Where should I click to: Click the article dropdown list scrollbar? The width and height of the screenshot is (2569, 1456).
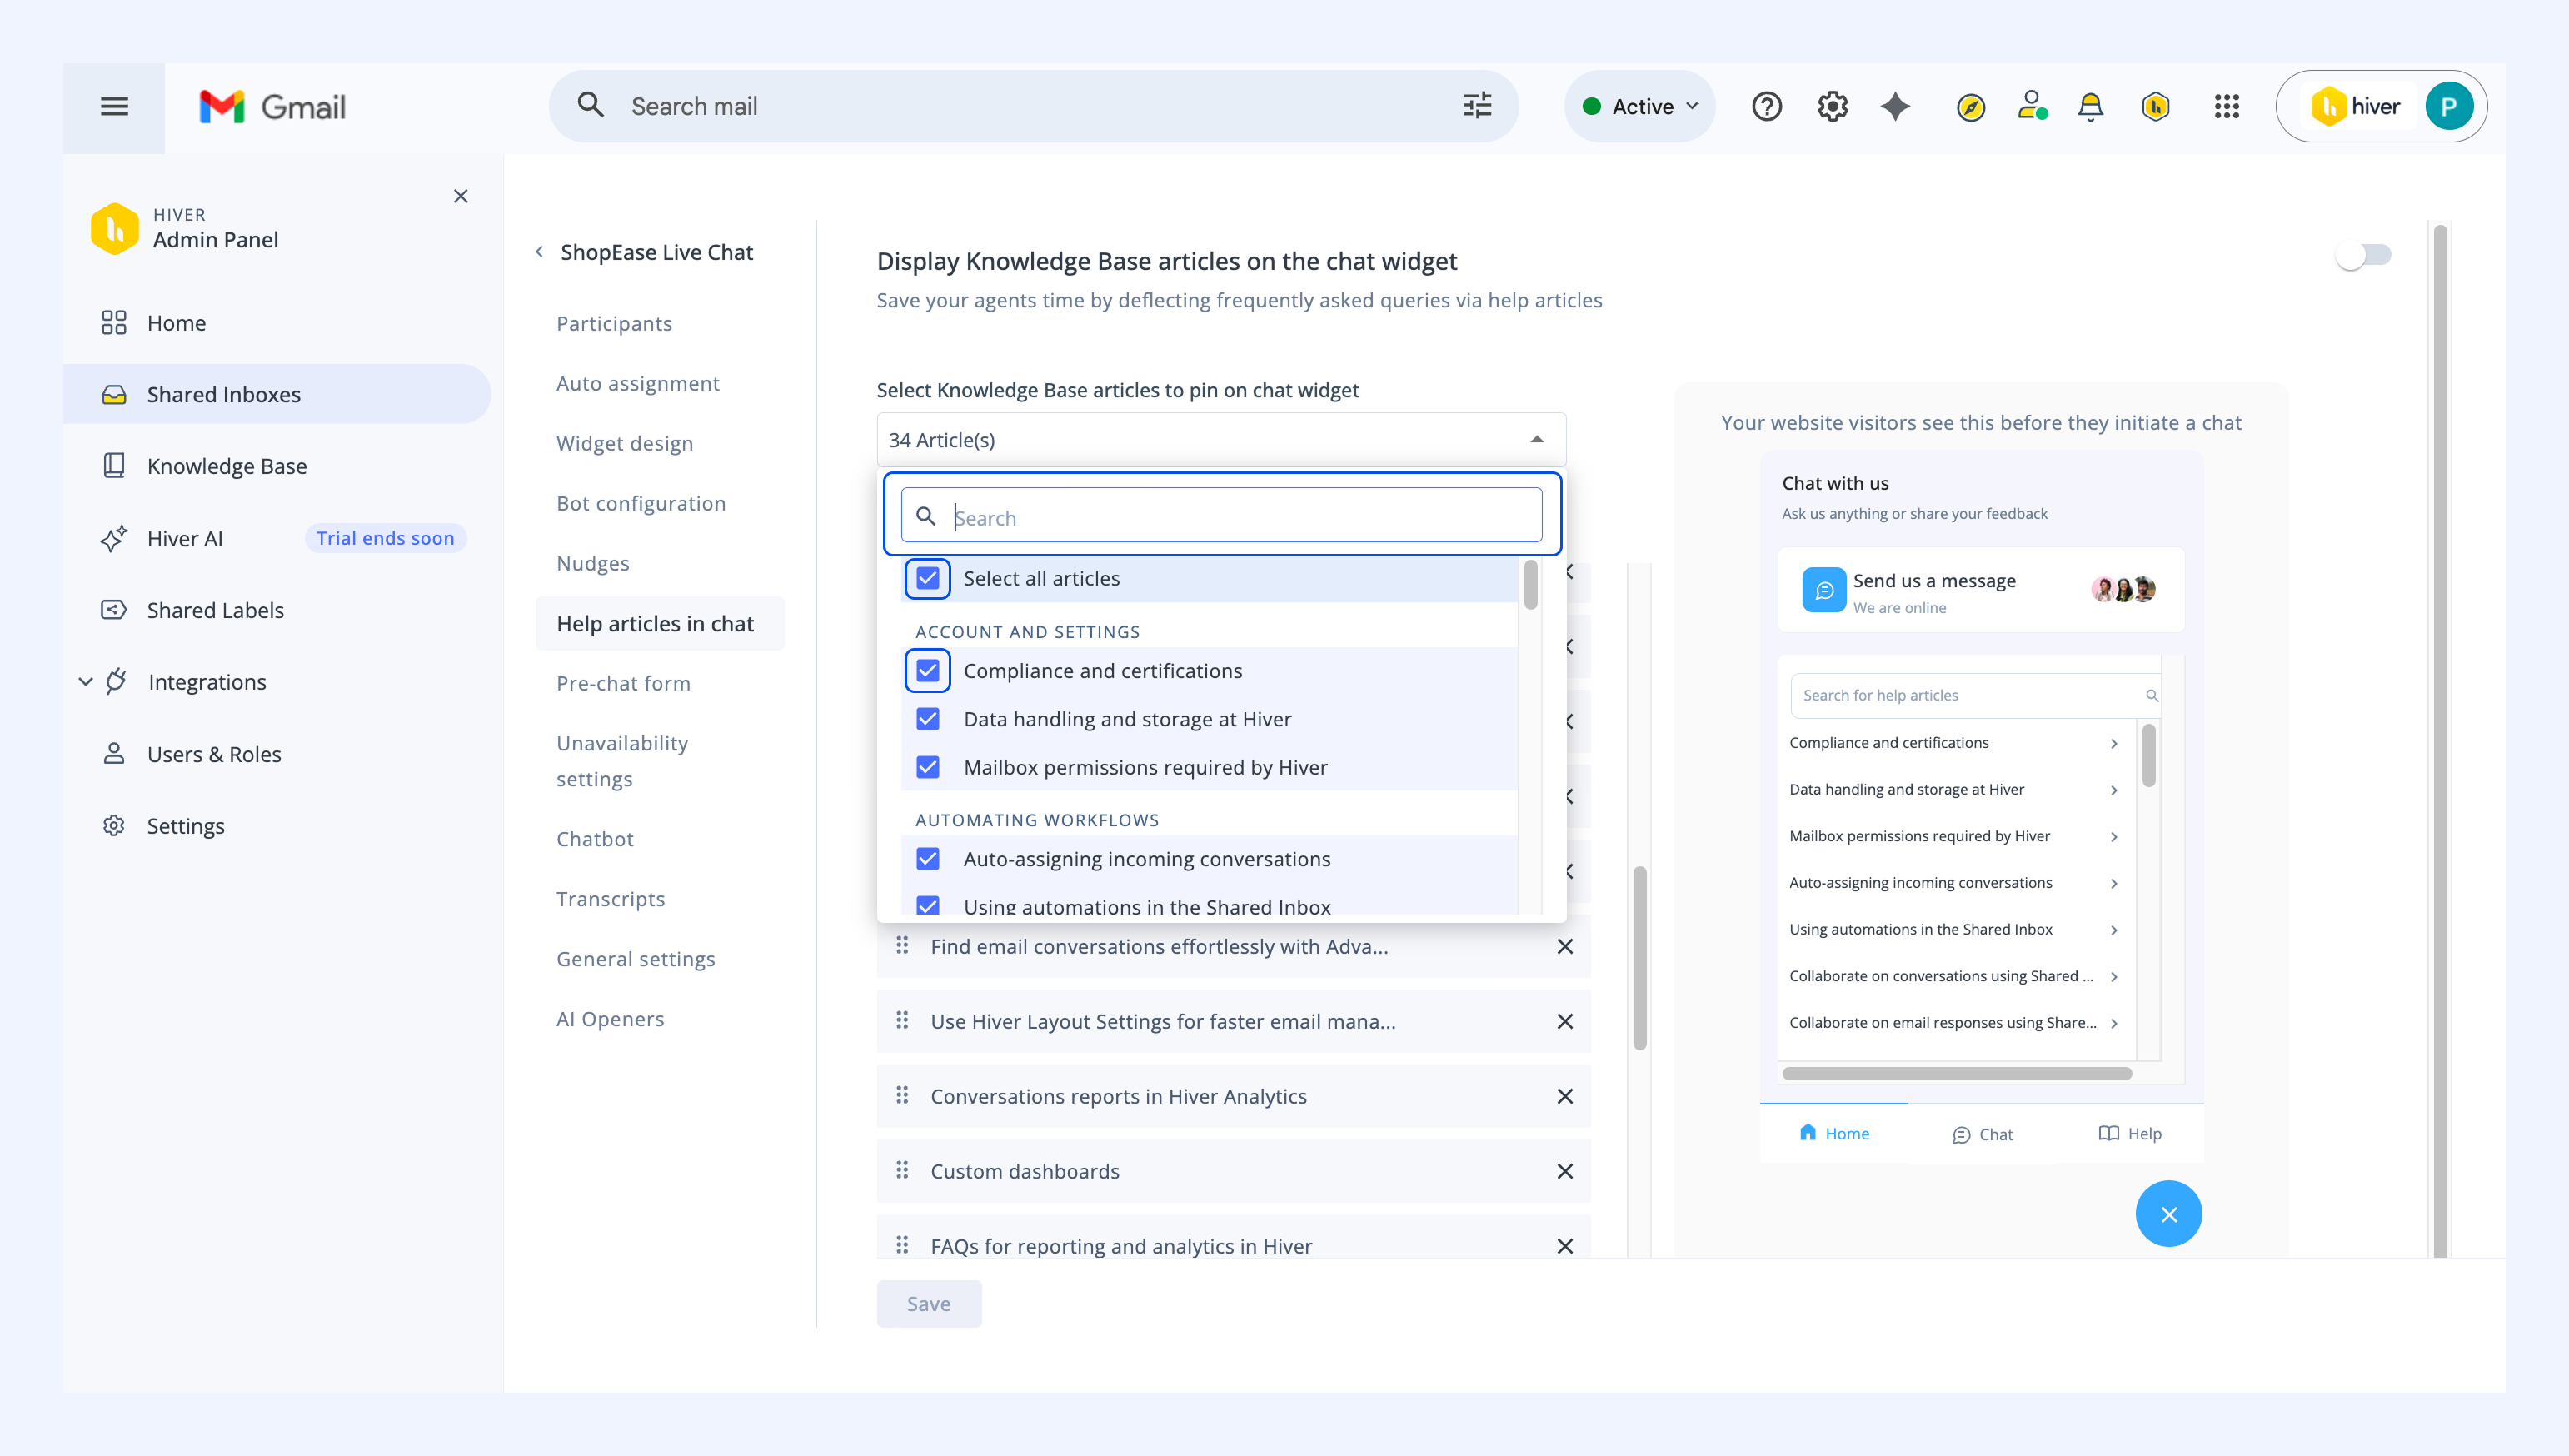click(x=1530, y=585)
